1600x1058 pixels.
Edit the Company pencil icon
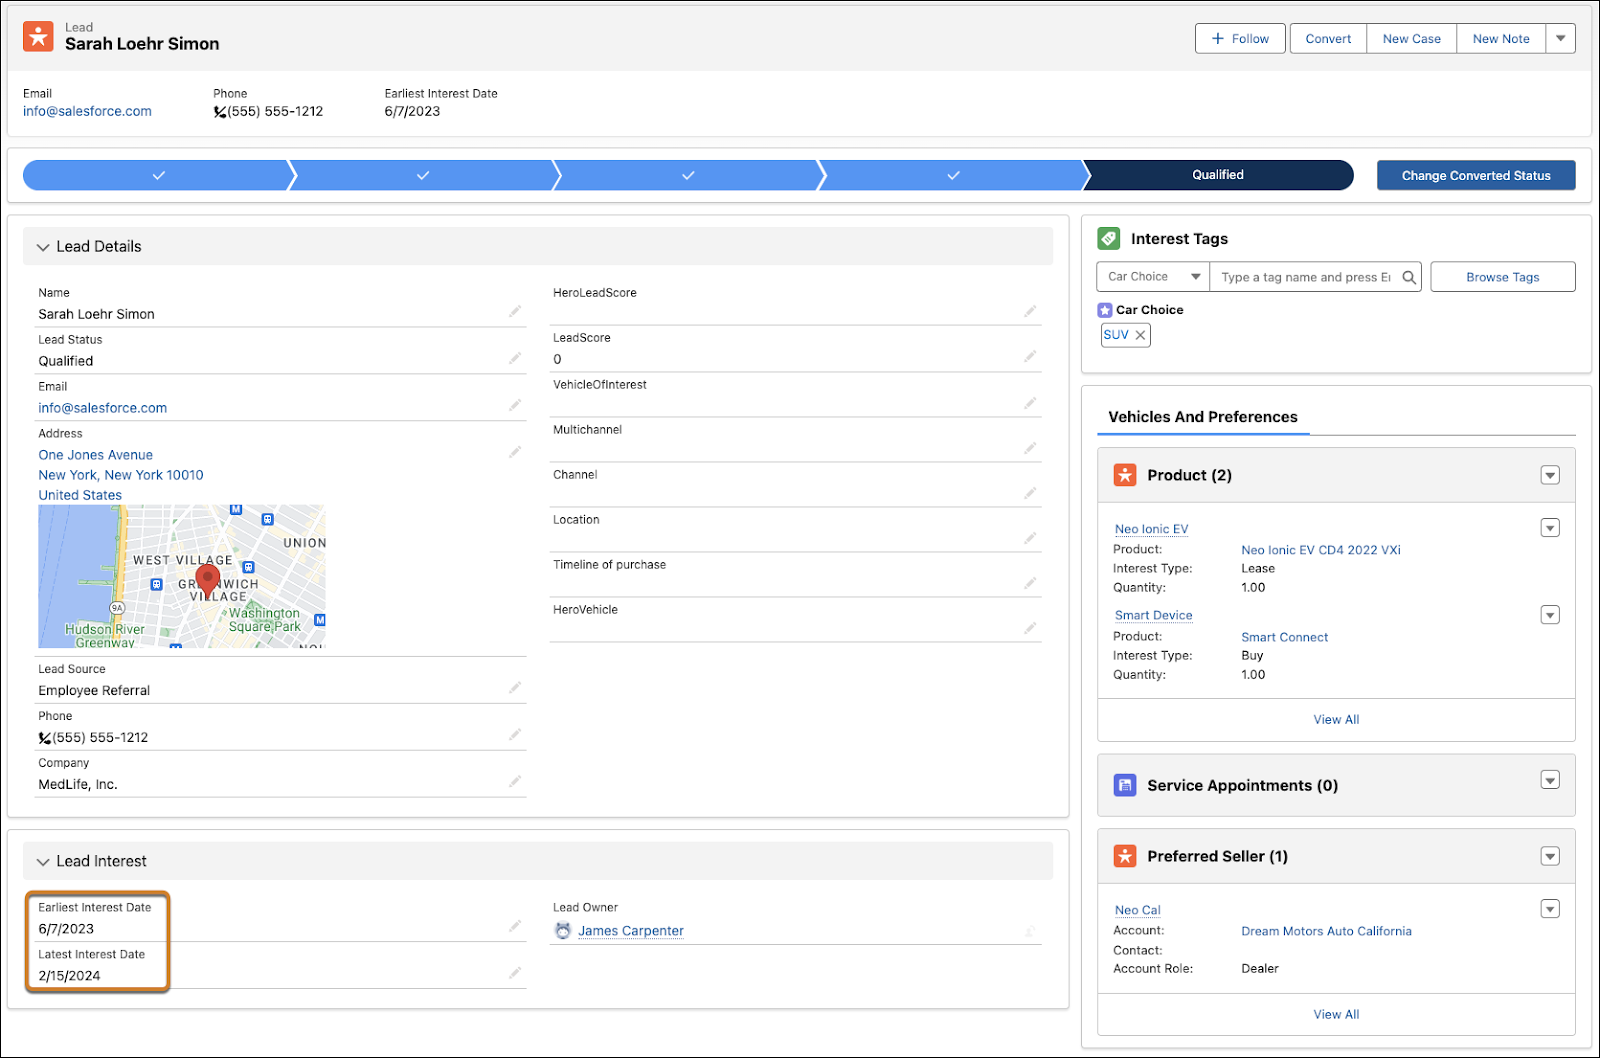click(515, 782)
